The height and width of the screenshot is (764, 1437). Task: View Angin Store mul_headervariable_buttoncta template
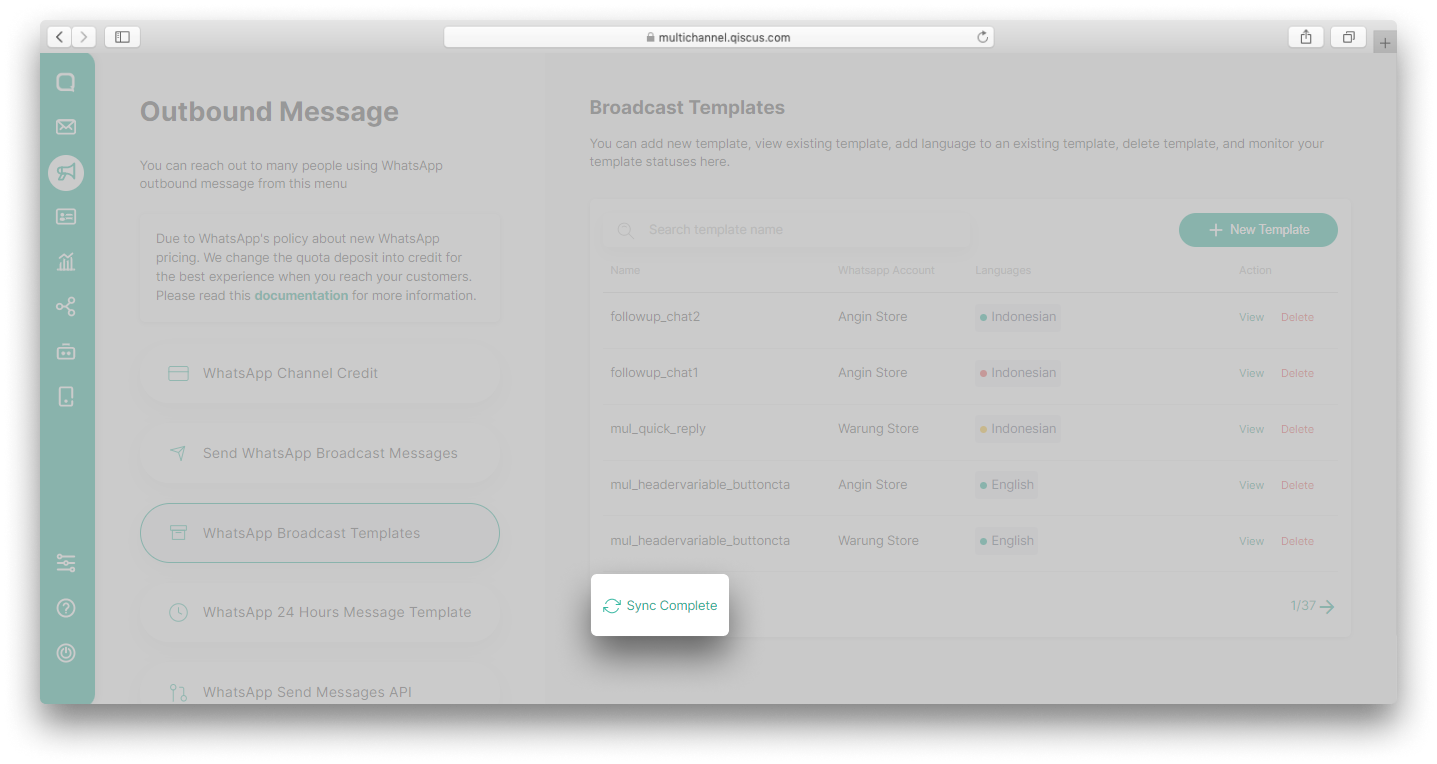coord(1252,485)
